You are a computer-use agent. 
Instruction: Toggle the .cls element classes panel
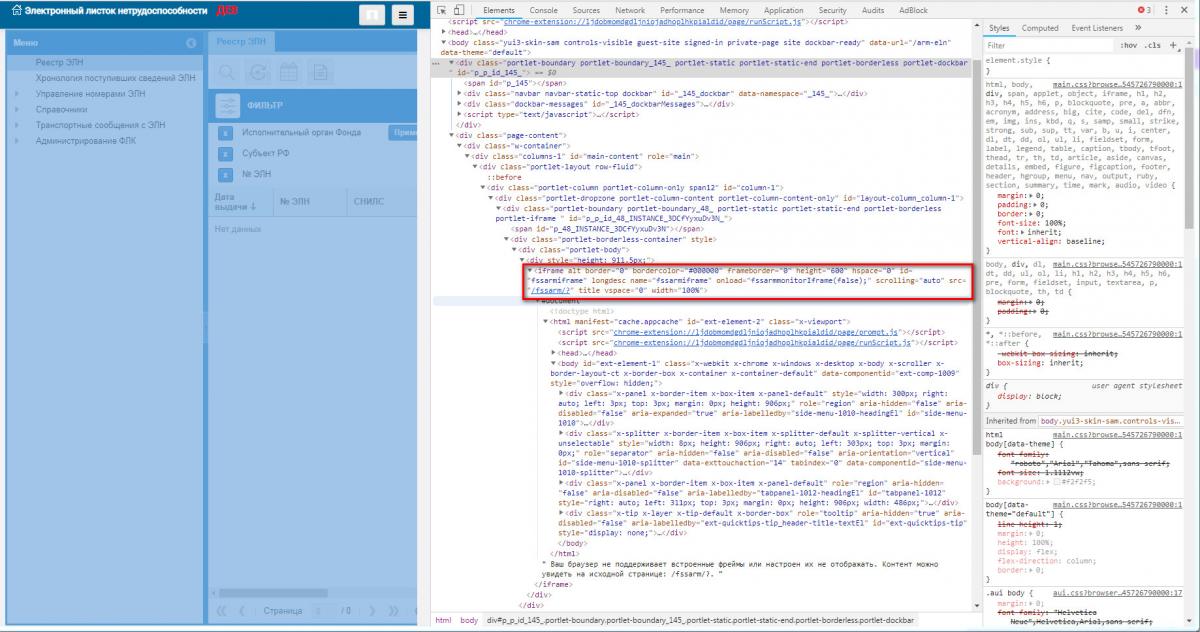pyautogui.click(x=1152, y=45)
